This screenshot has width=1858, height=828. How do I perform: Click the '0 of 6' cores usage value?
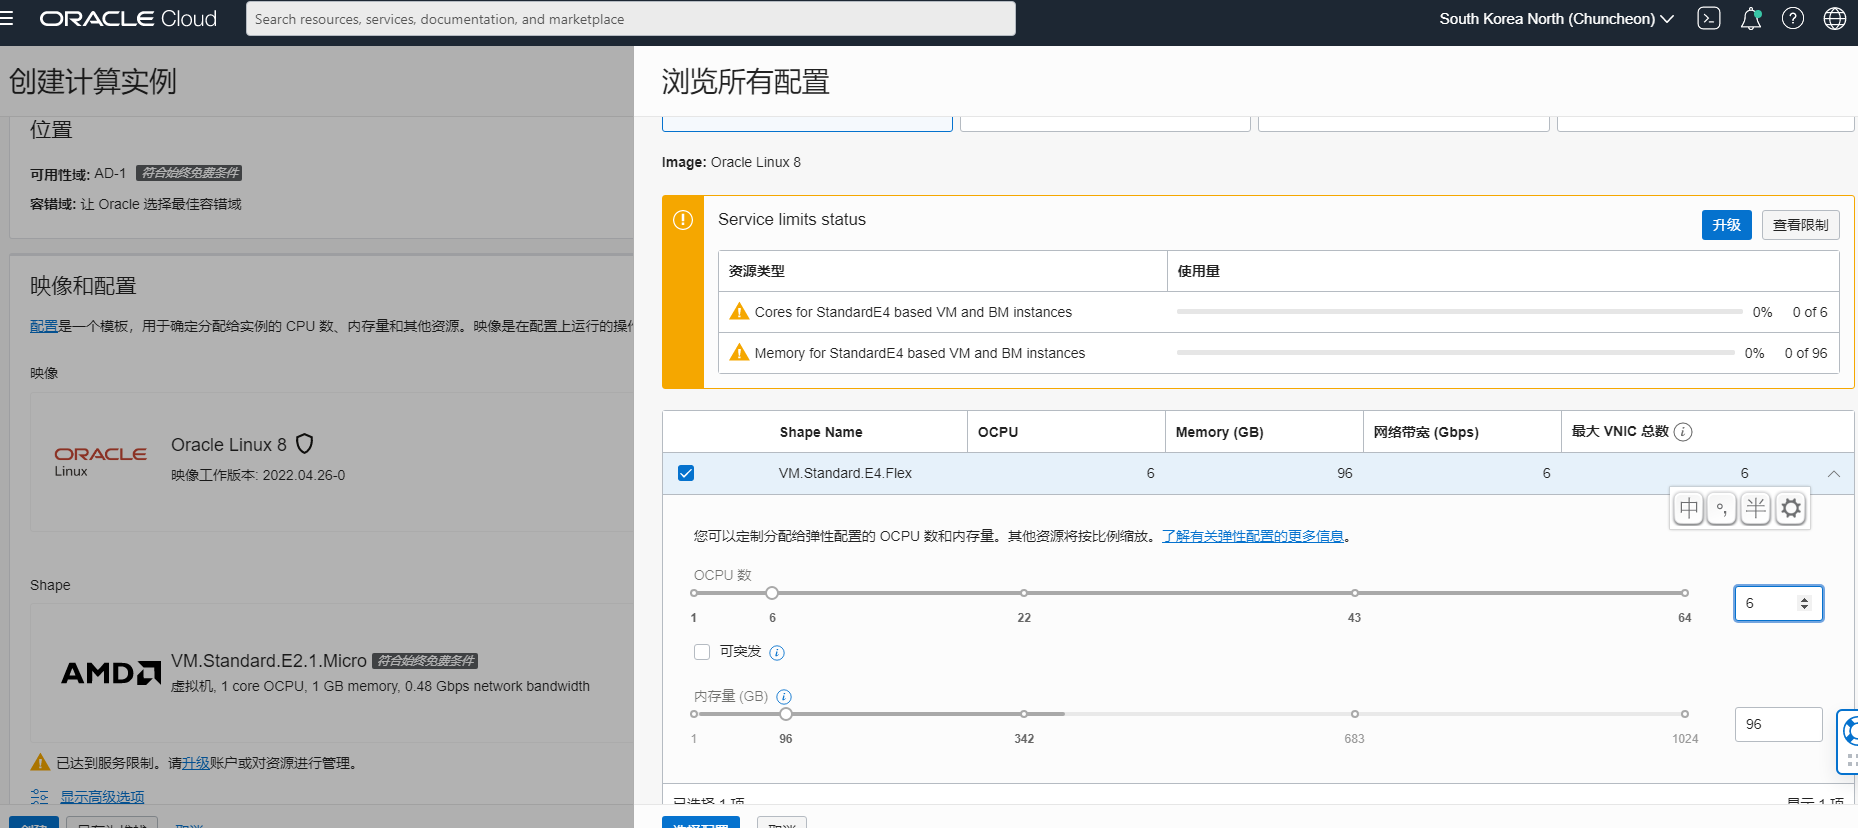coord(1810,312)
